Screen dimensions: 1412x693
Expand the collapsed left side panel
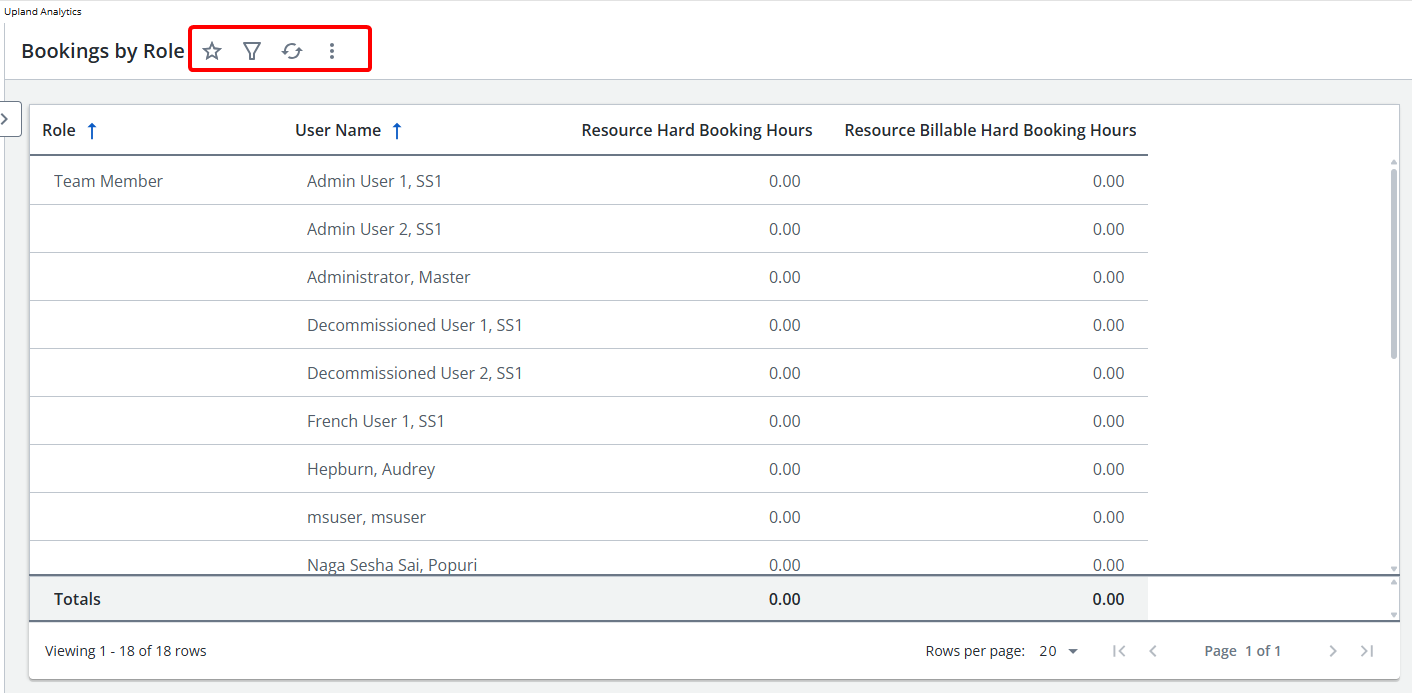pyautogui.click(x=7, y=118)
